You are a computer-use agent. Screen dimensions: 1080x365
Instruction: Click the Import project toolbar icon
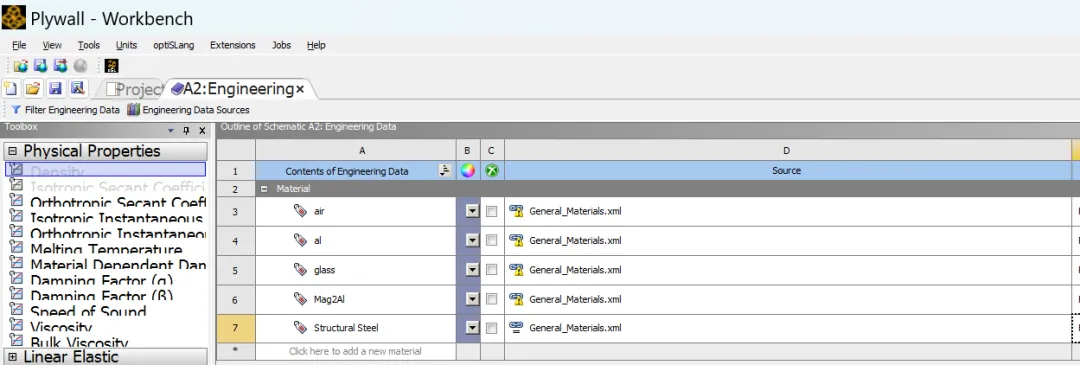click(x=21, y=66)
